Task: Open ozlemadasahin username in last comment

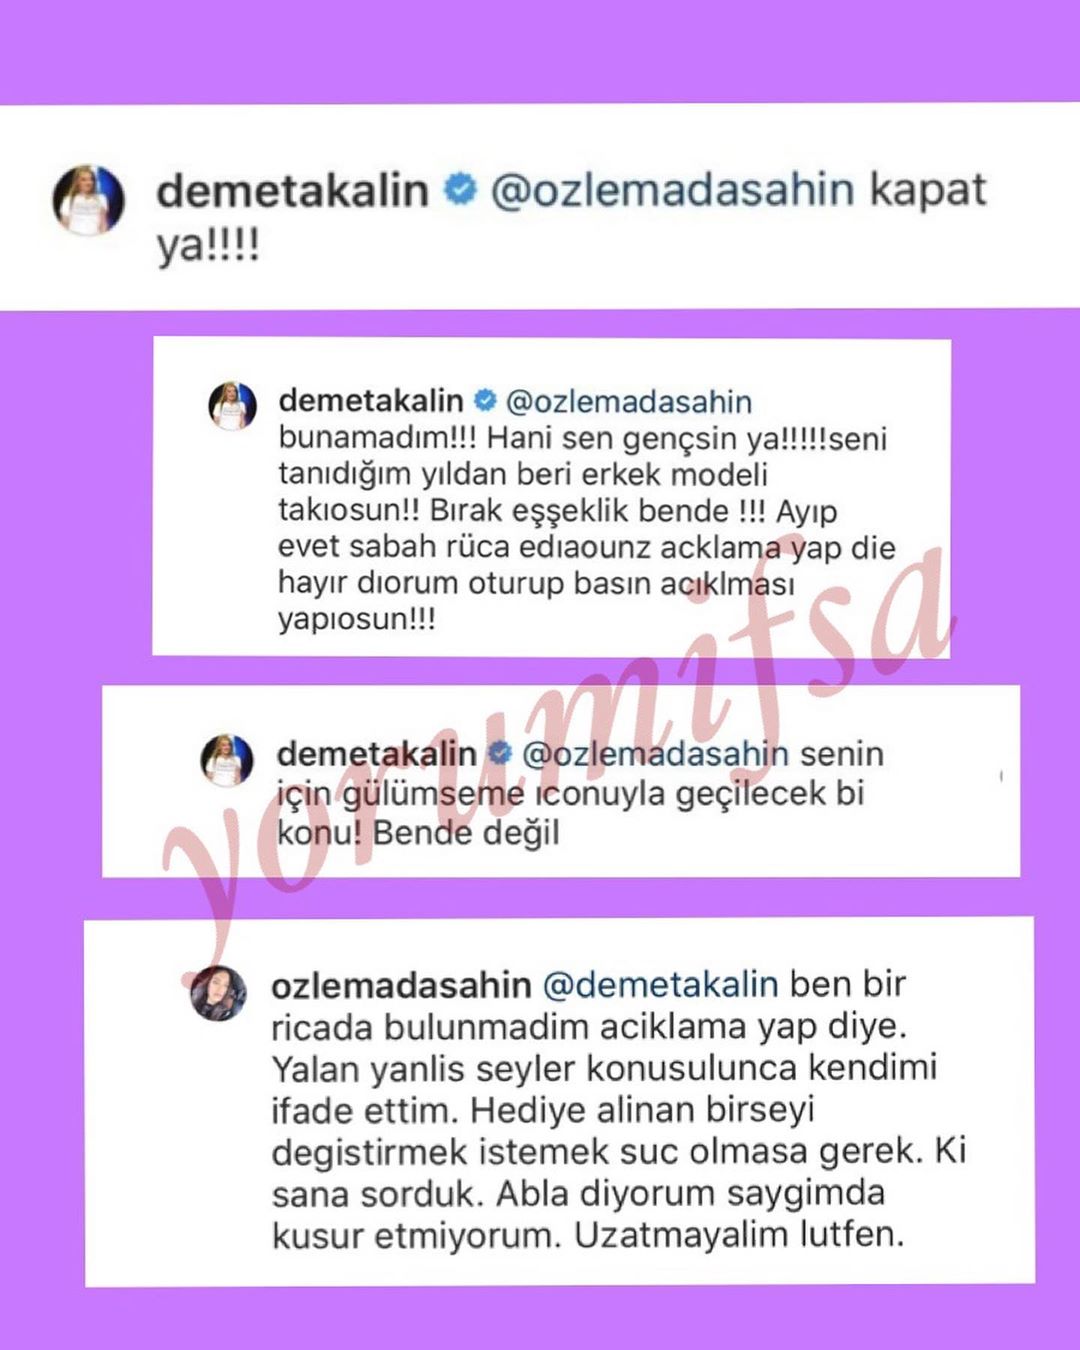Action: [401, 985]
